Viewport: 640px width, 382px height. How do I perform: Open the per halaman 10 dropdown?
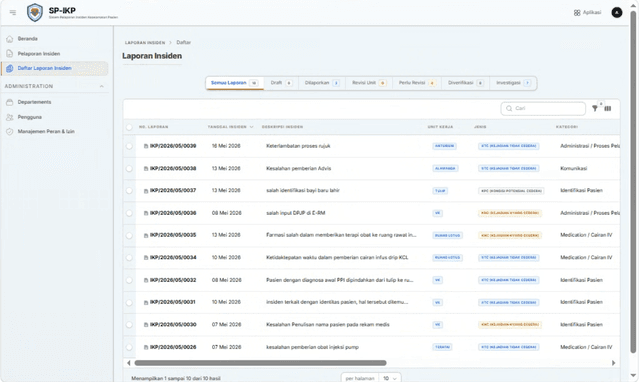390,378
